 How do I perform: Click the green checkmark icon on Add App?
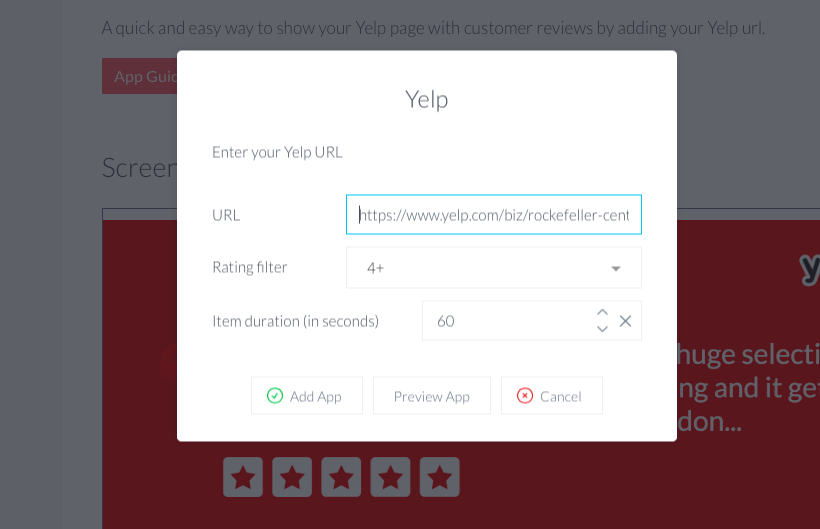tap(275, 396)
